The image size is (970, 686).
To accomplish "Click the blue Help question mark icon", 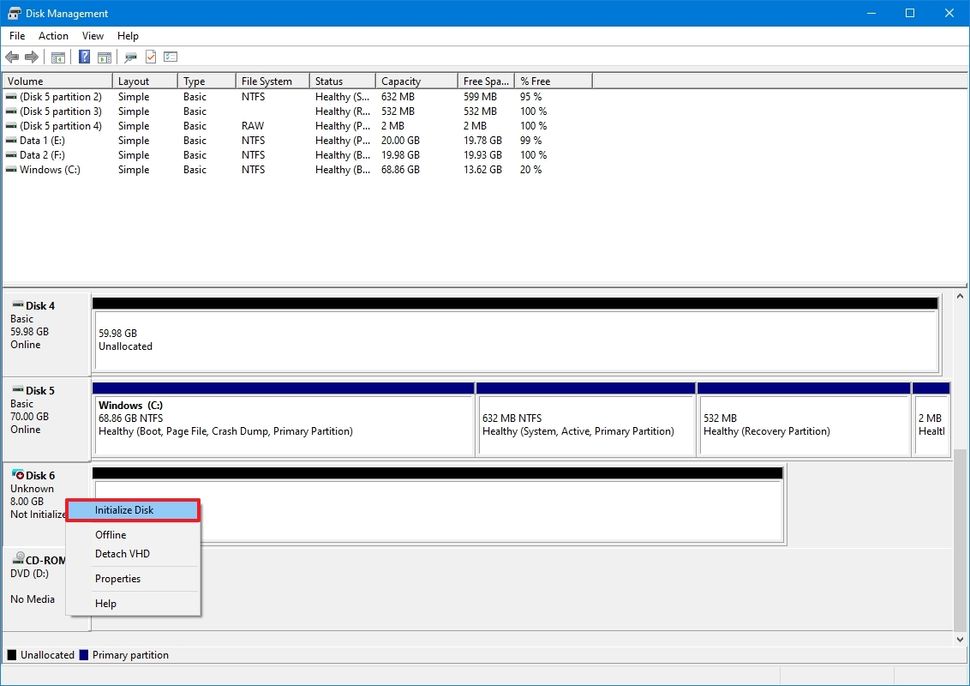I will [85, 57].
